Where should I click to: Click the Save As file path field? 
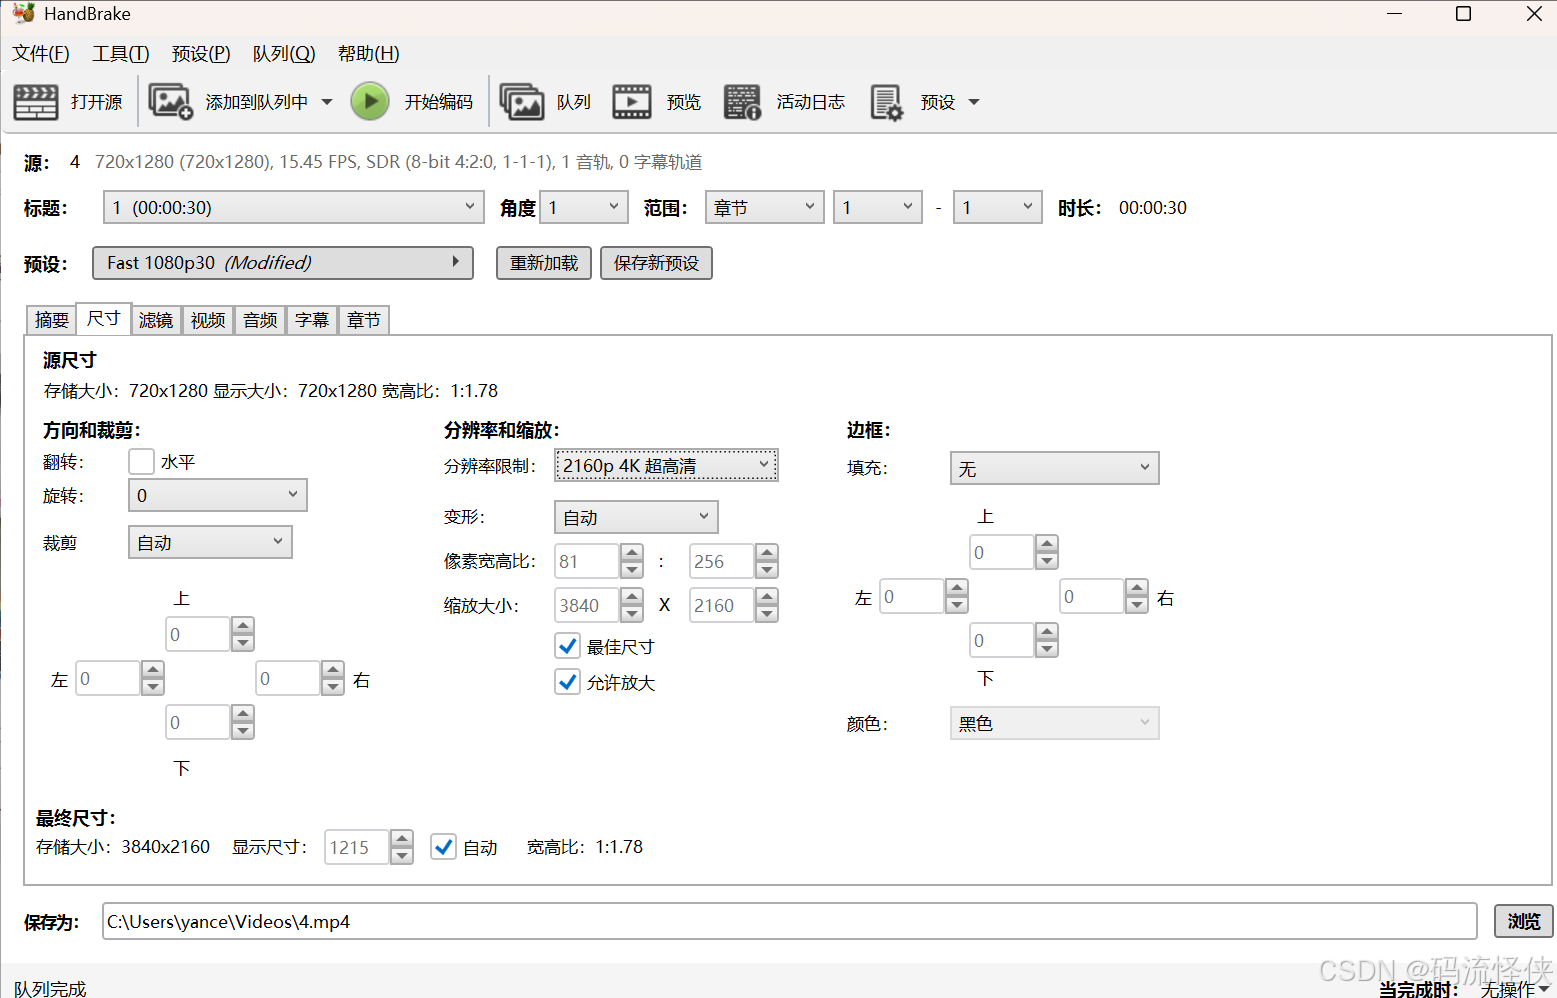[x=789, y=921]
